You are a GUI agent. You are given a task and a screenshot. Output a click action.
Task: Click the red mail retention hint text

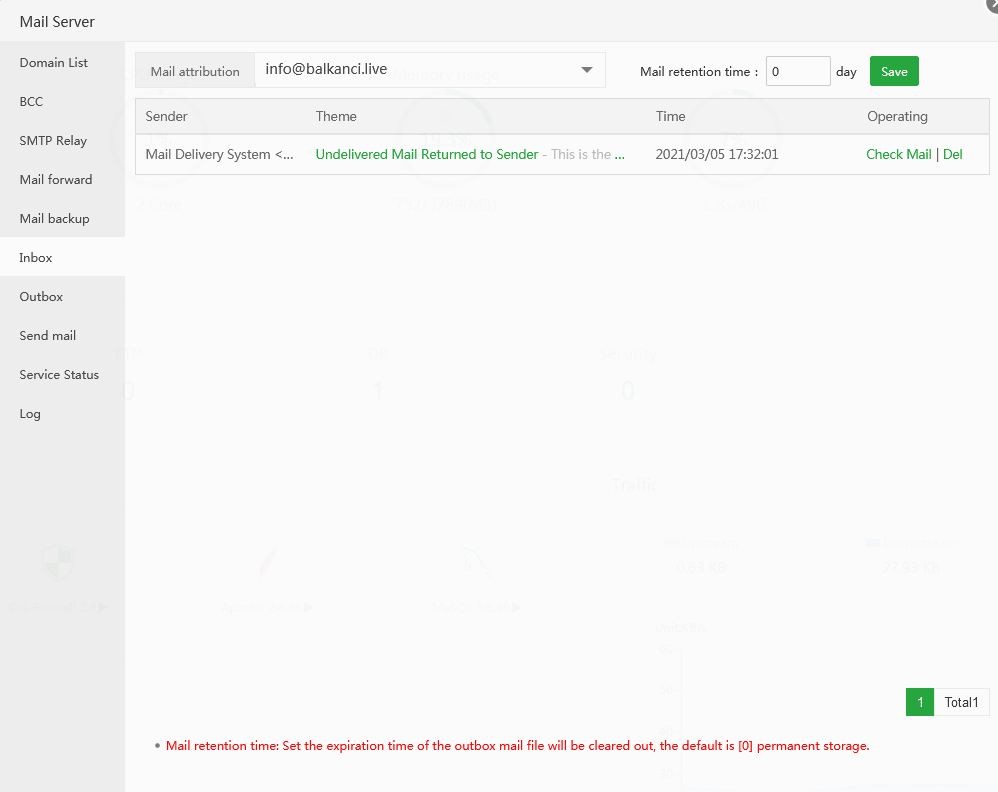point(517,746)
